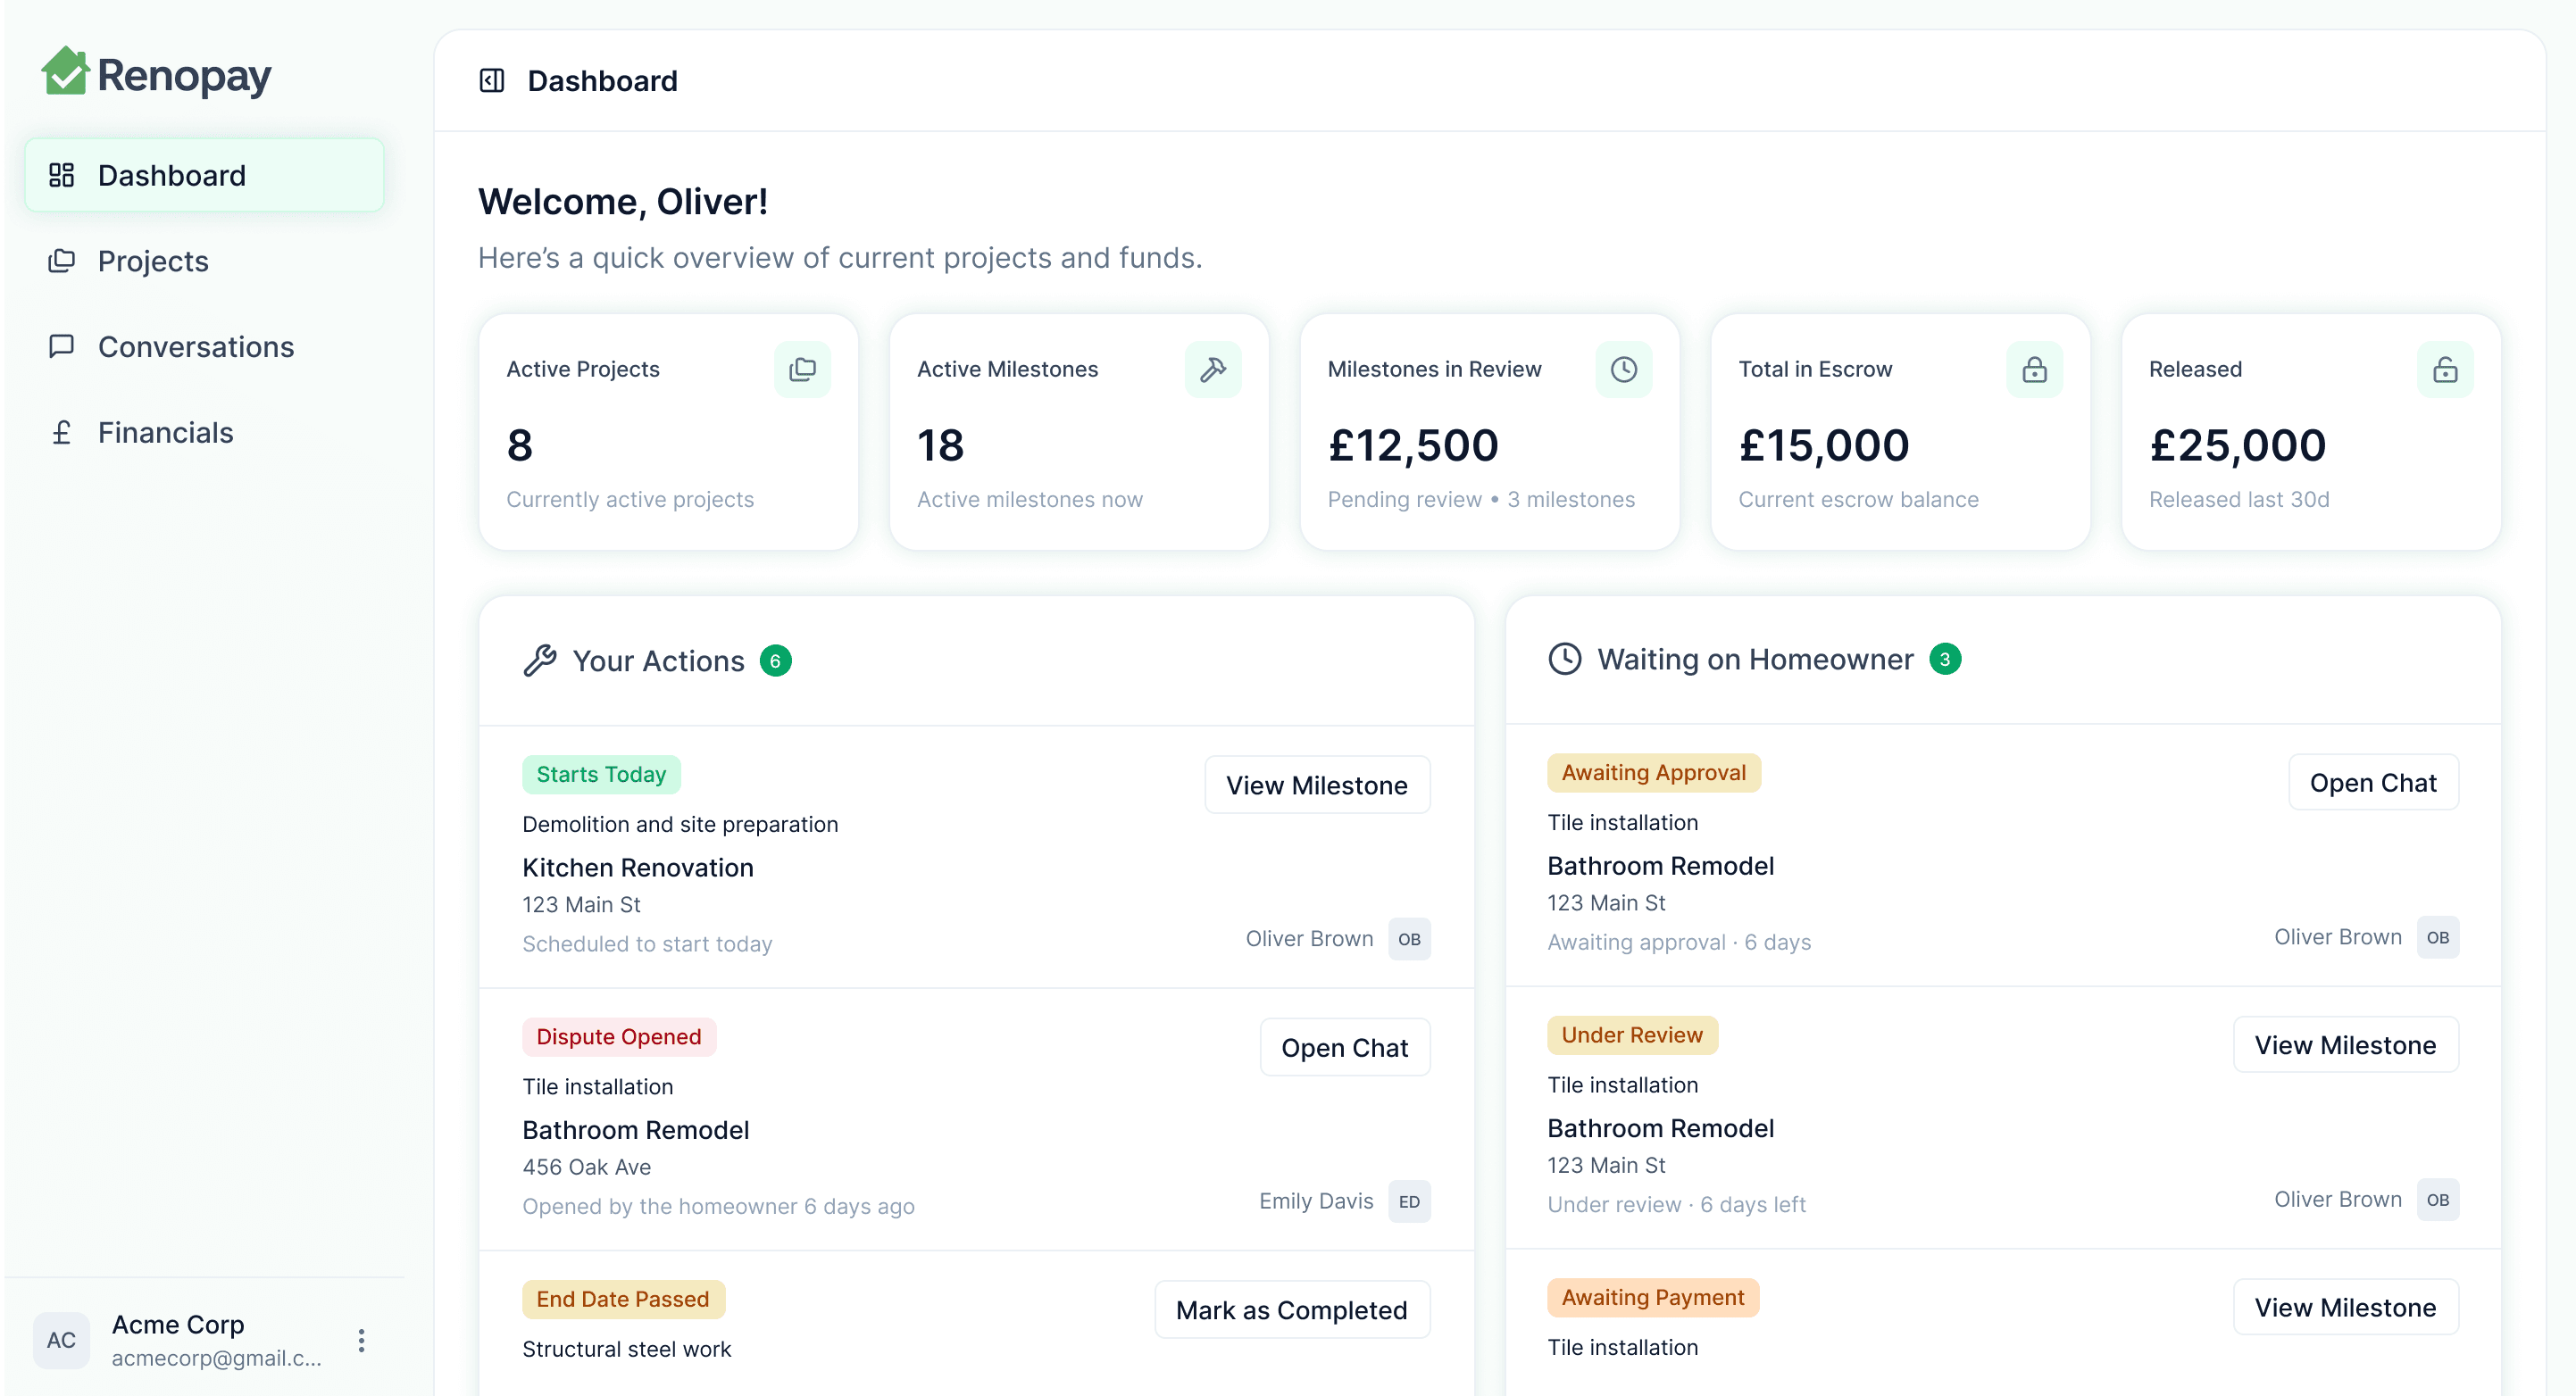This screenshot has width=2576, height=1396.
Task: Open Chat for the Bathroom Remodel dispute
Action: 1345,1047
